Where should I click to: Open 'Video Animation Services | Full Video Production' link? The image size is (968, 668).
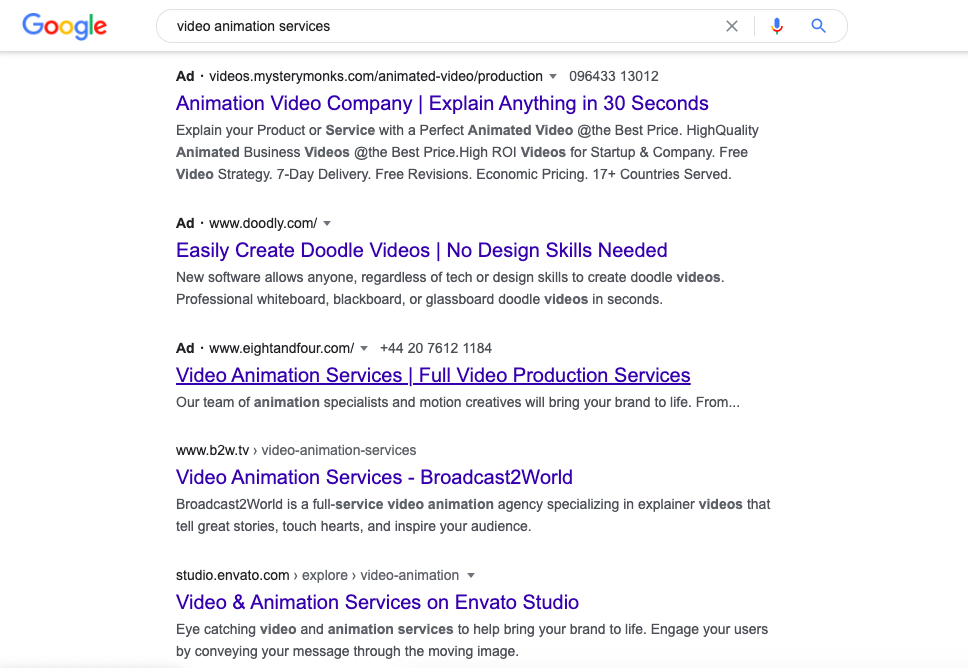(433, 375)
